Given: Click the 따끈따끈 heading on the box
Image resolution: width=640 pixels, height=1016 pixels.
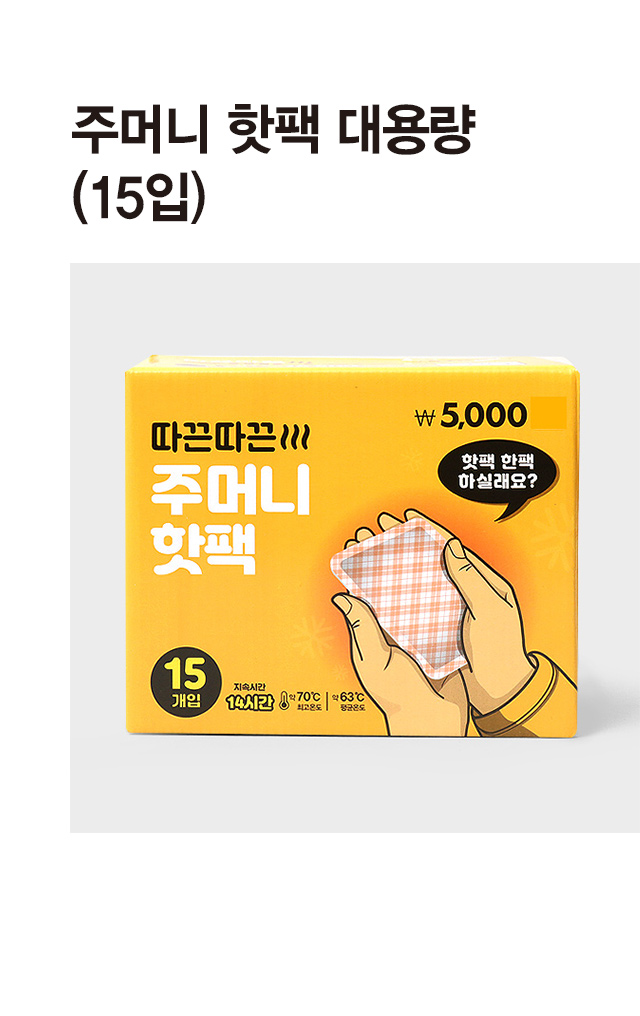Looking at the screenshot, I should [214, 438].
